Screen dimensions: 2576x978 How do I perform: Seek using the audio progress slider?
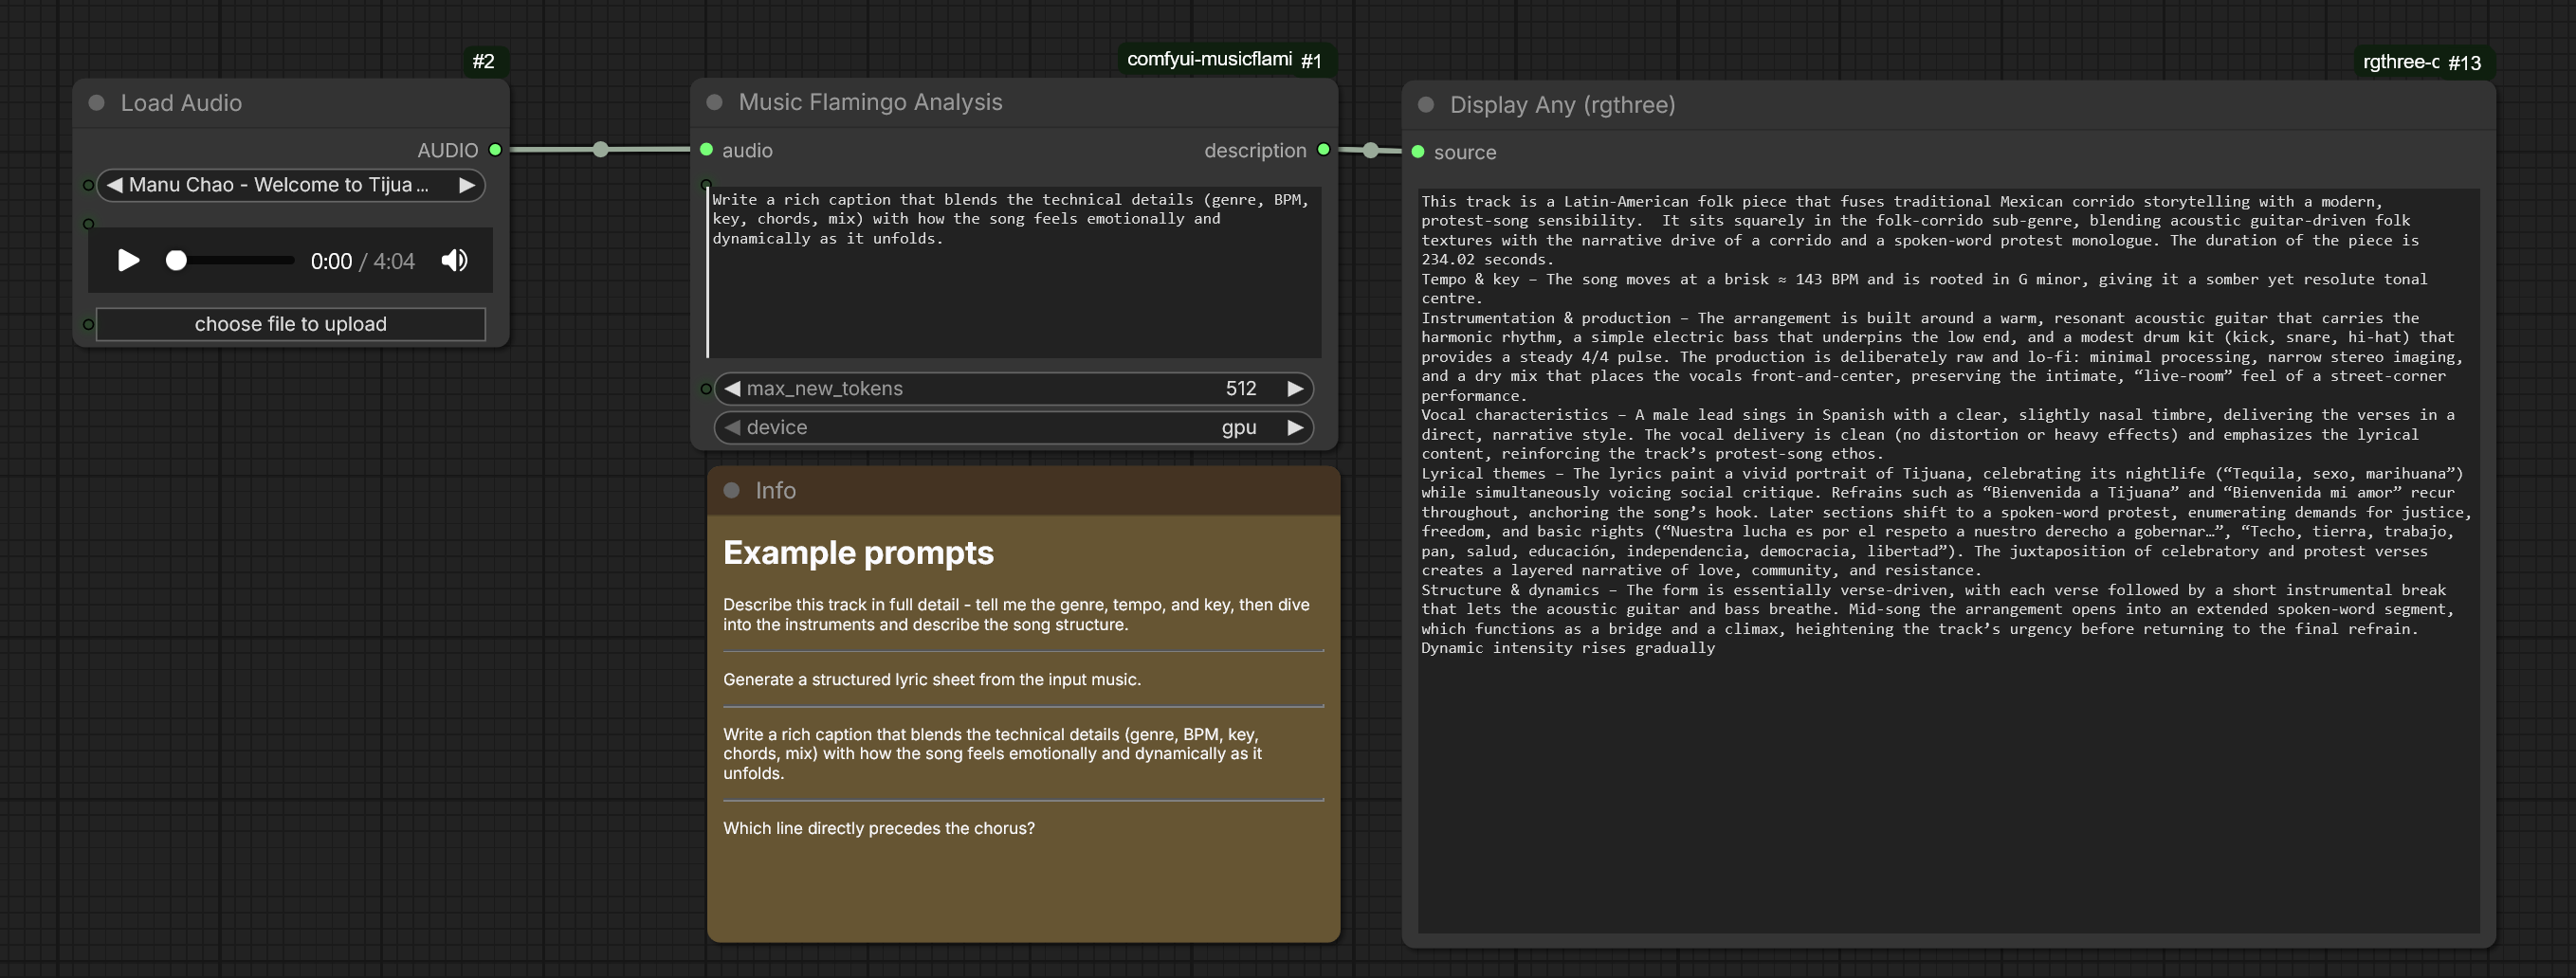click(x=230, y=261)
